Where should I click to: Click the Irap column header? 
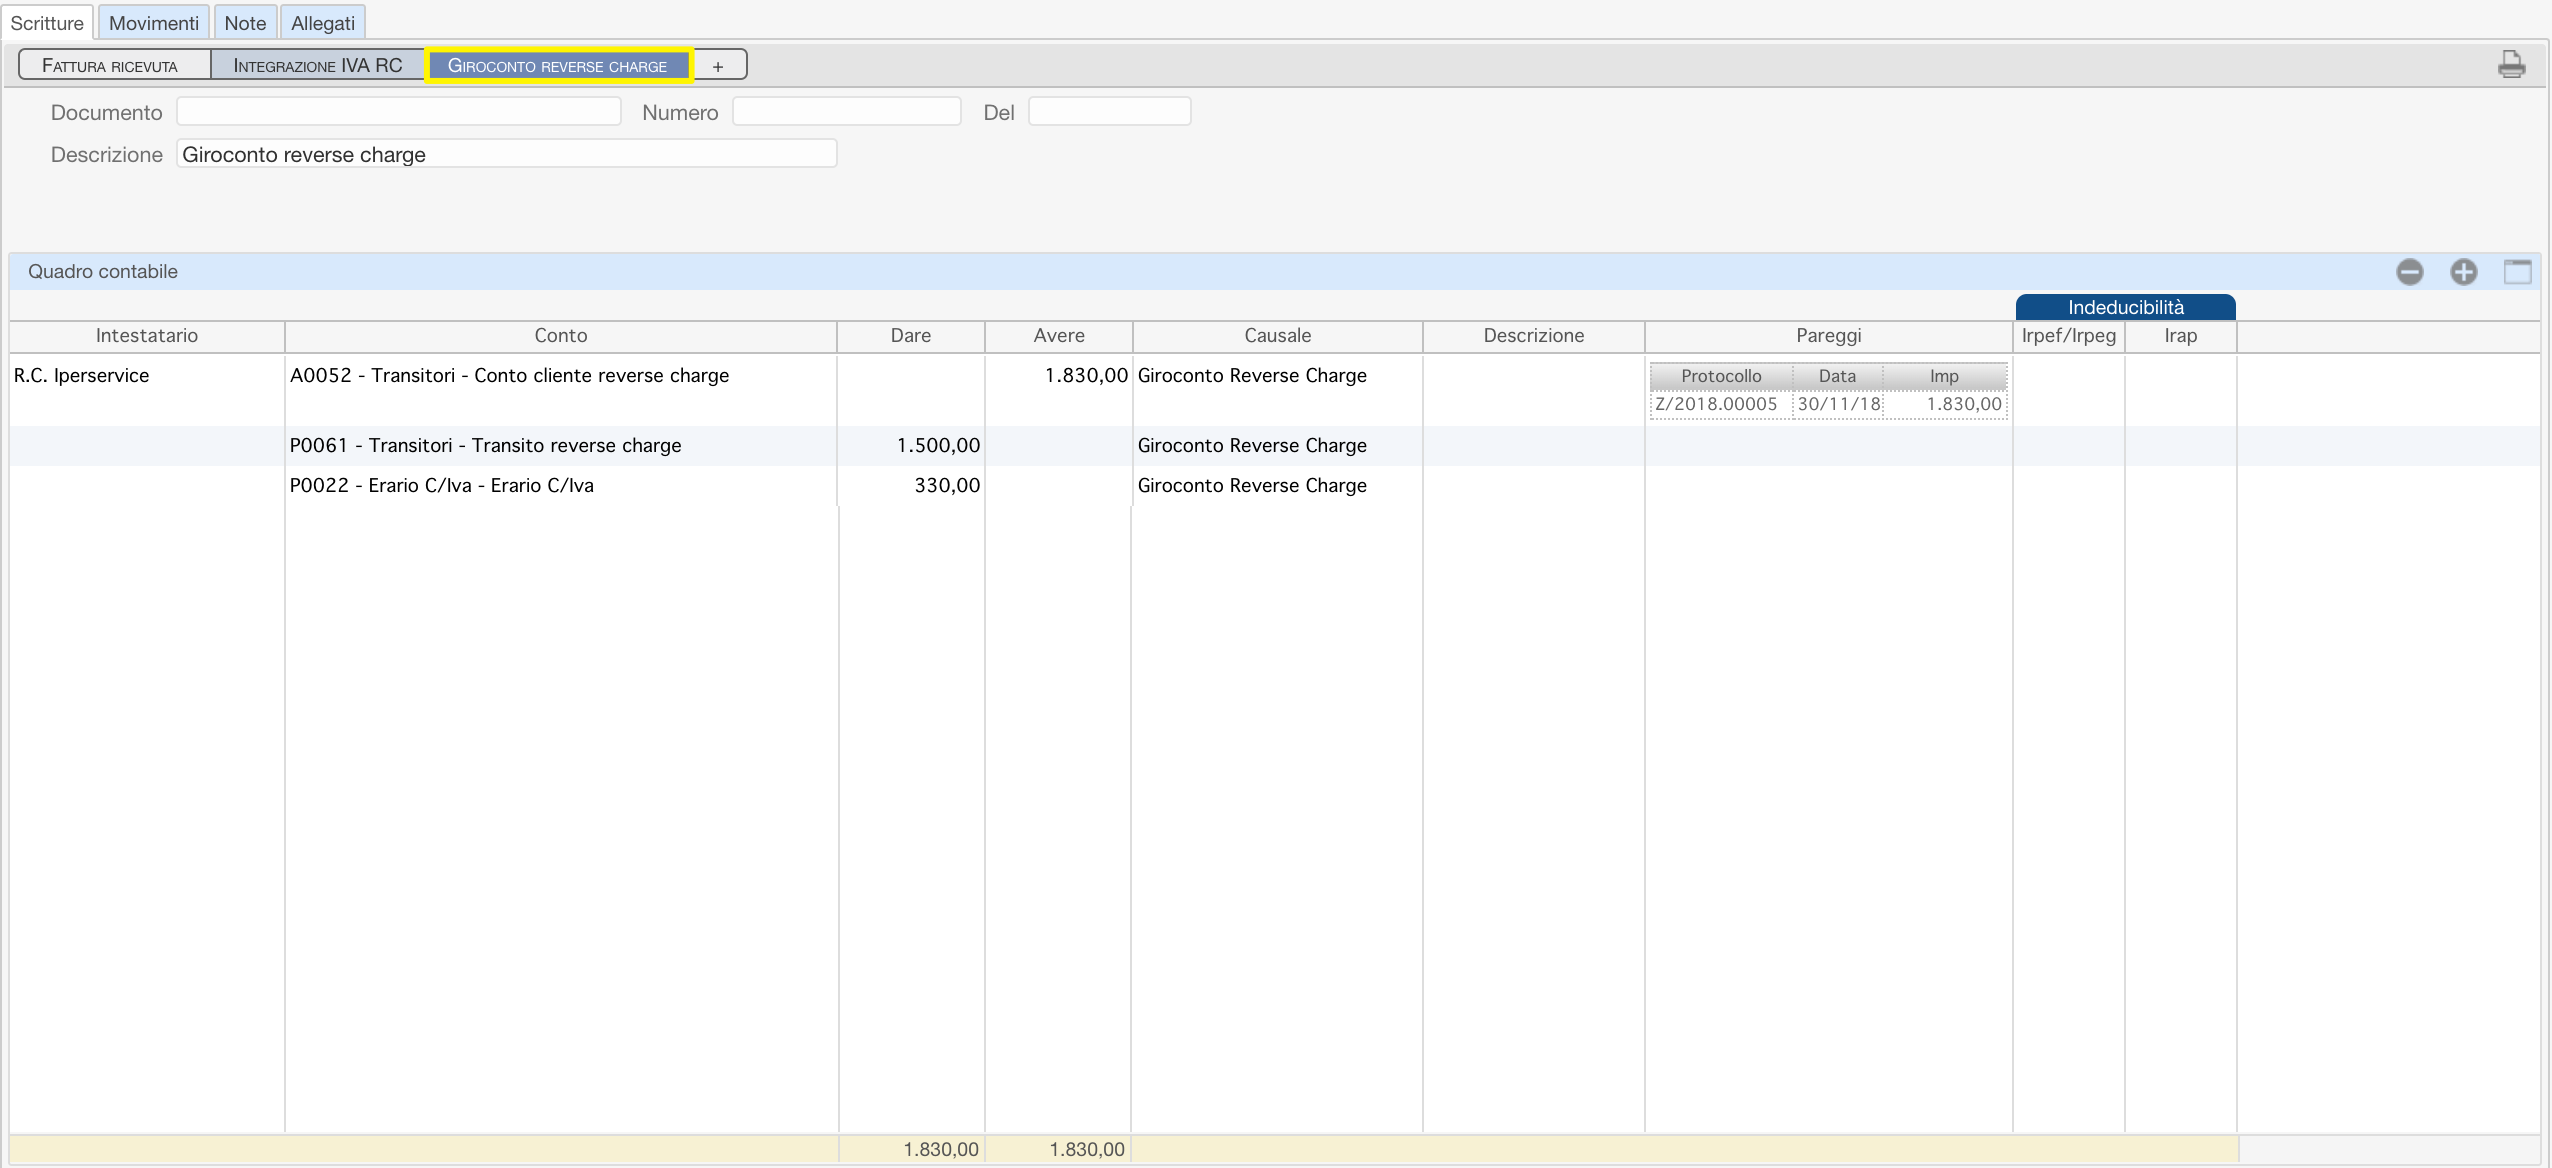[2181, 336]
